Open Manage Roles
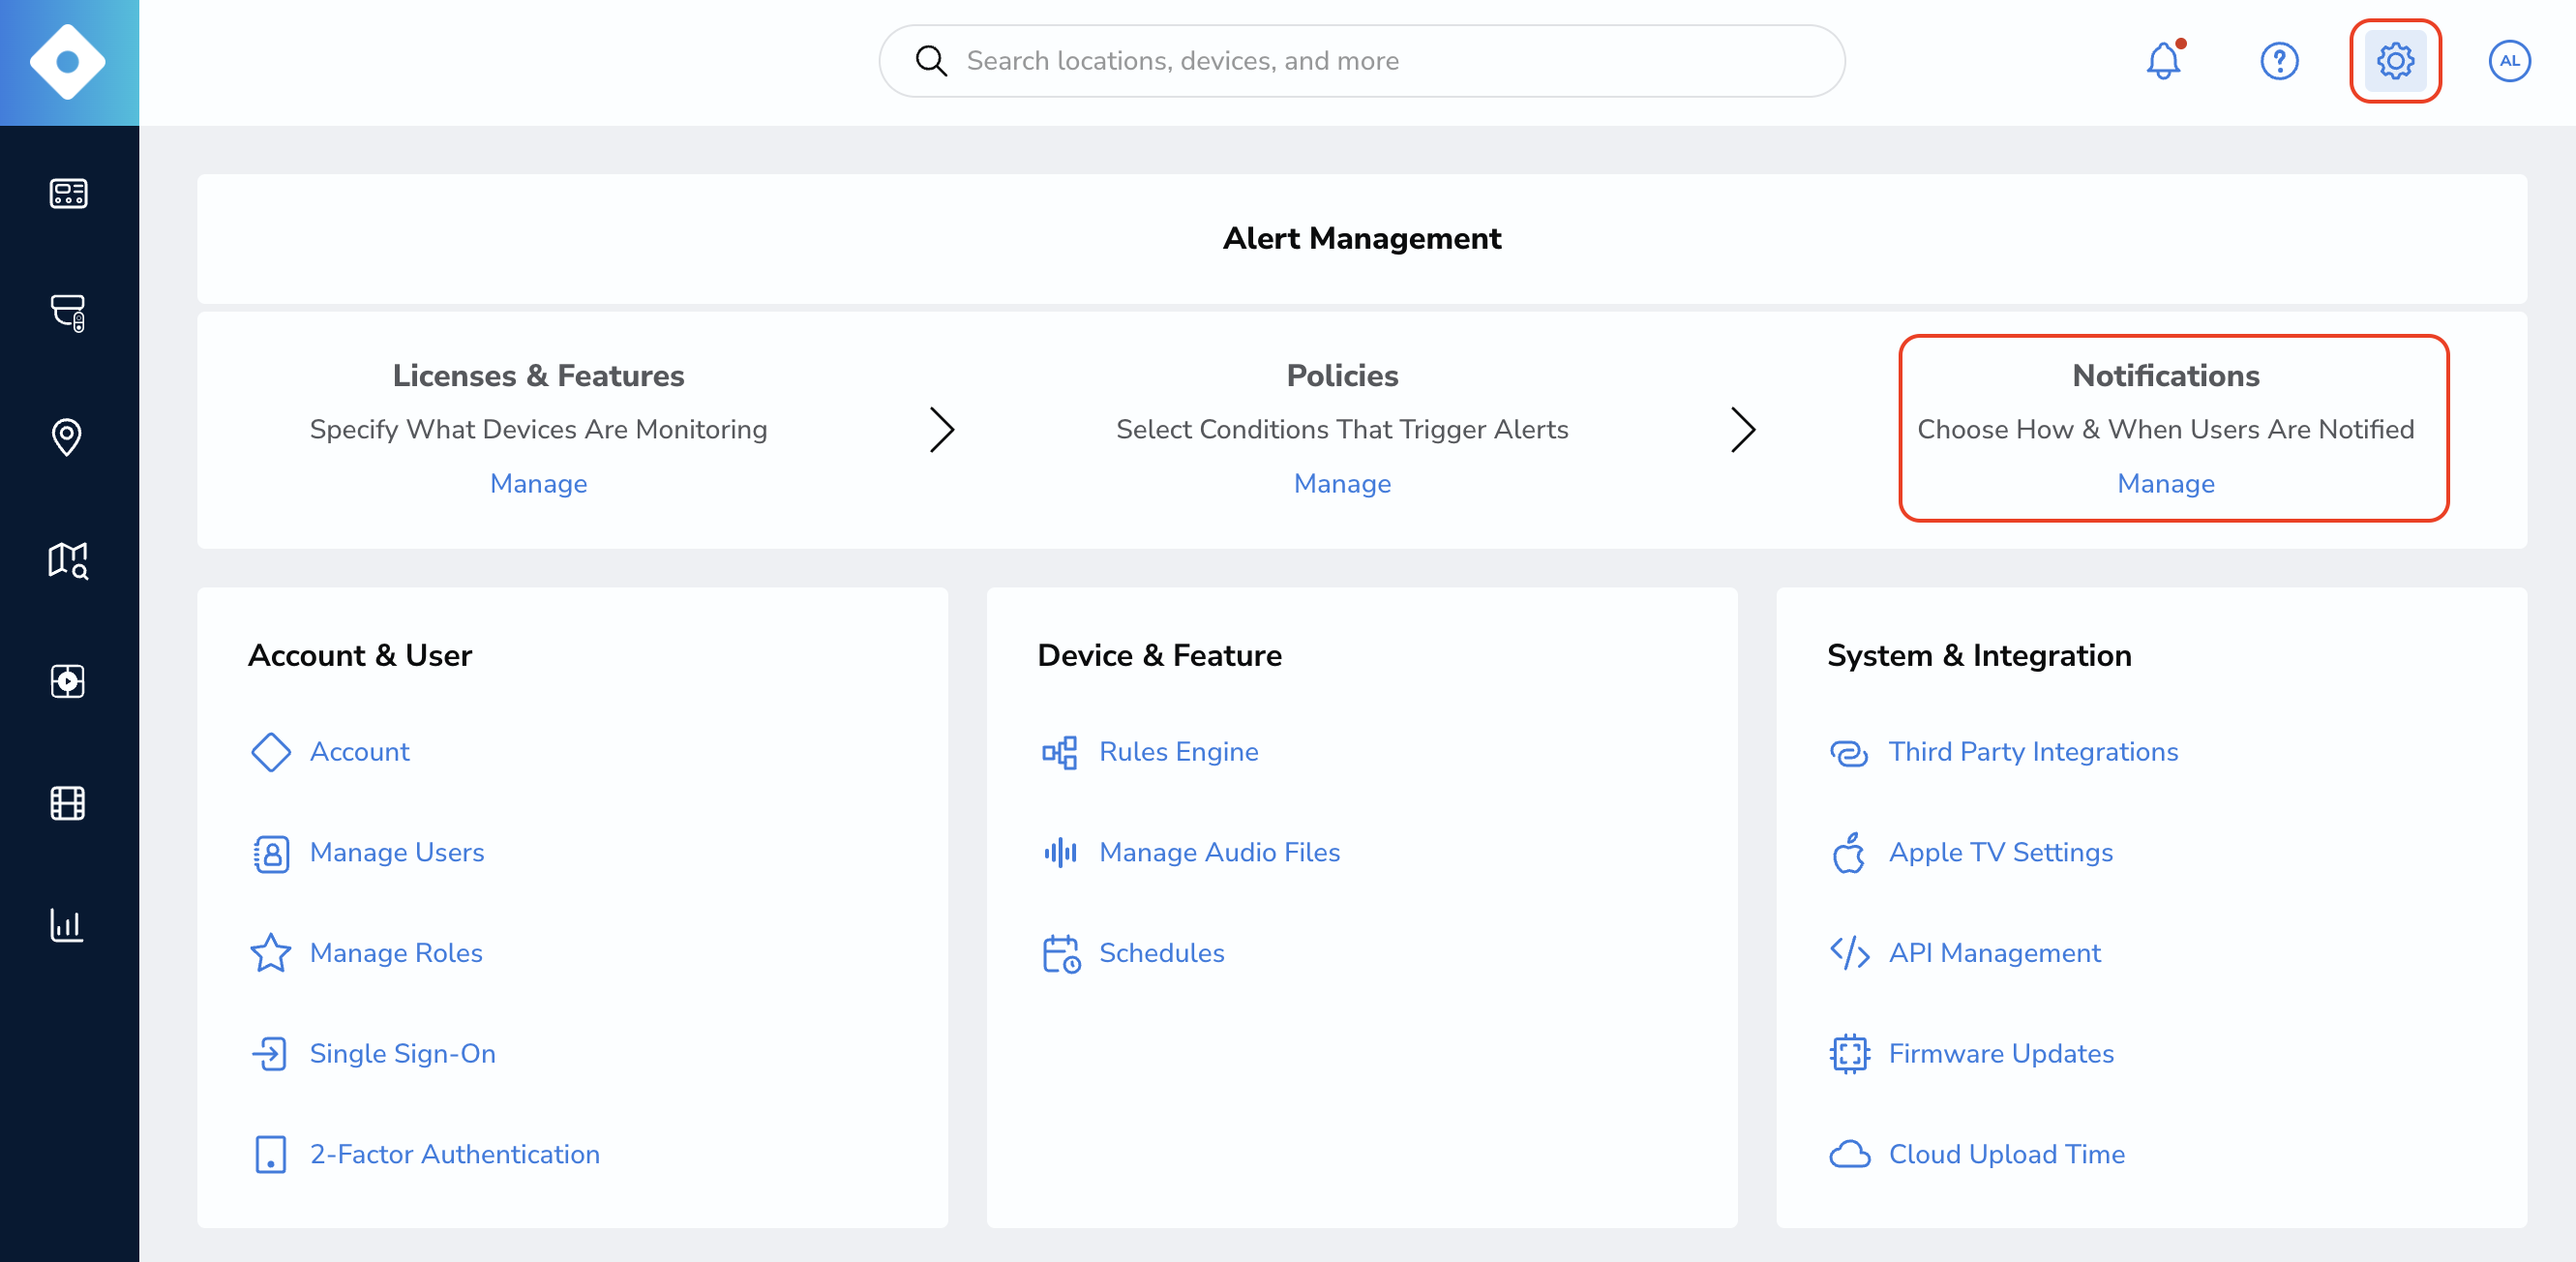 click(396, 953)
